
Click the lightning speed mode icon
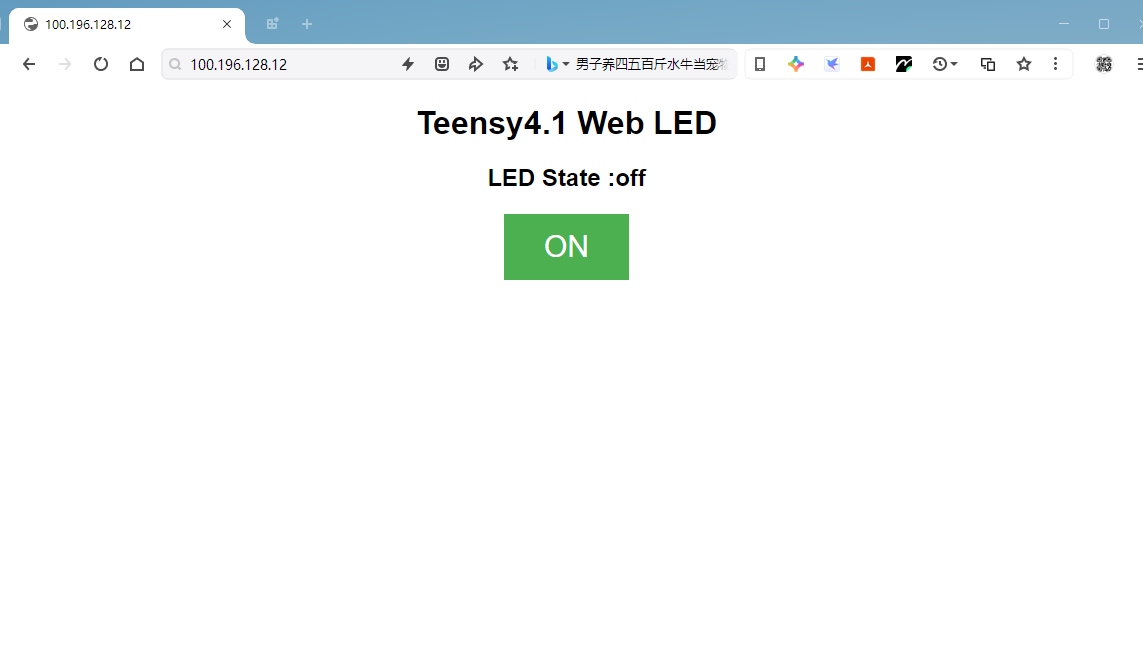[407, 64]
